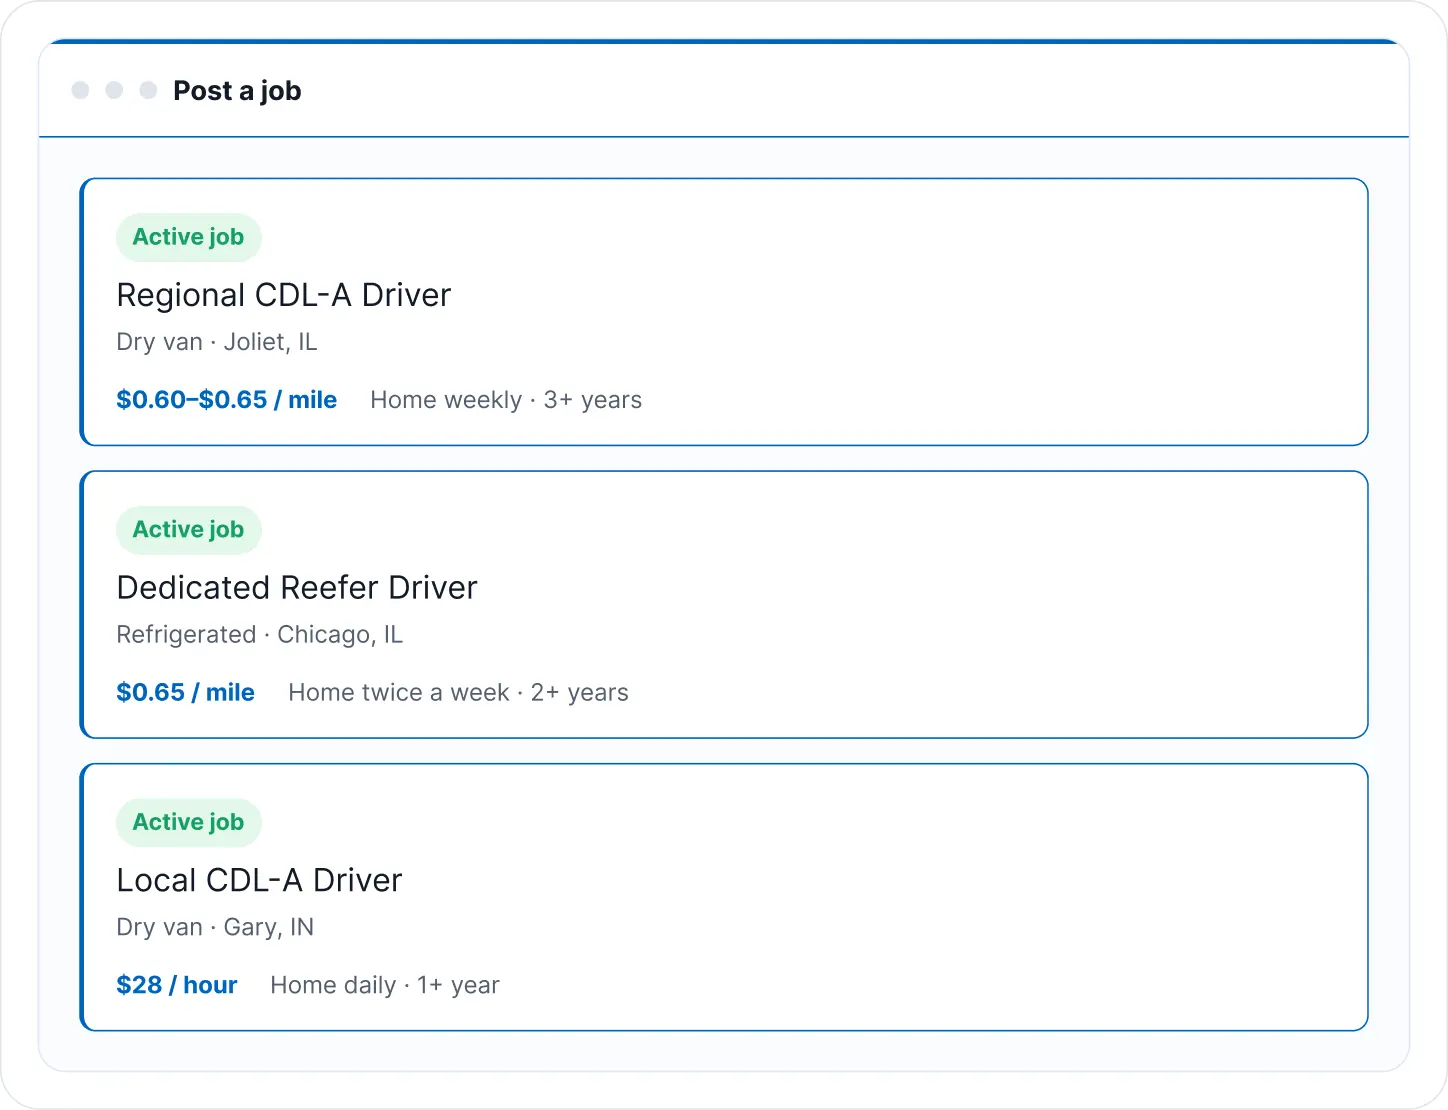Select the "Dry van · Gary, IN" line
Screen dimensions: 1448x1110
point(215,927)
